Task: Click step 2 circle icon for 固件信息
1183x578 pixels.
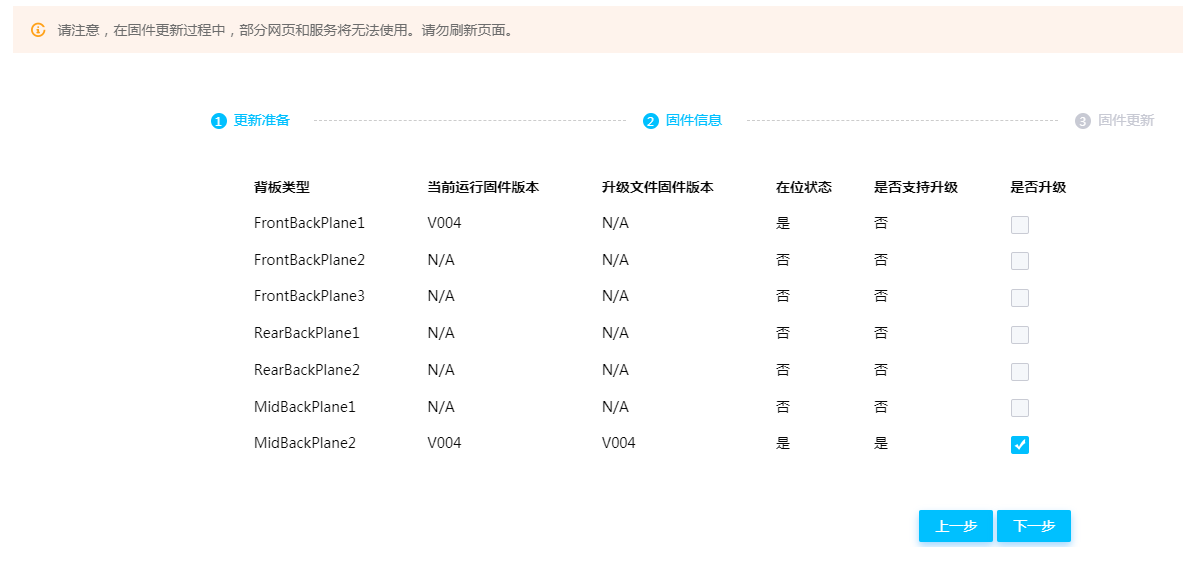Action: [x=651, y=121]
